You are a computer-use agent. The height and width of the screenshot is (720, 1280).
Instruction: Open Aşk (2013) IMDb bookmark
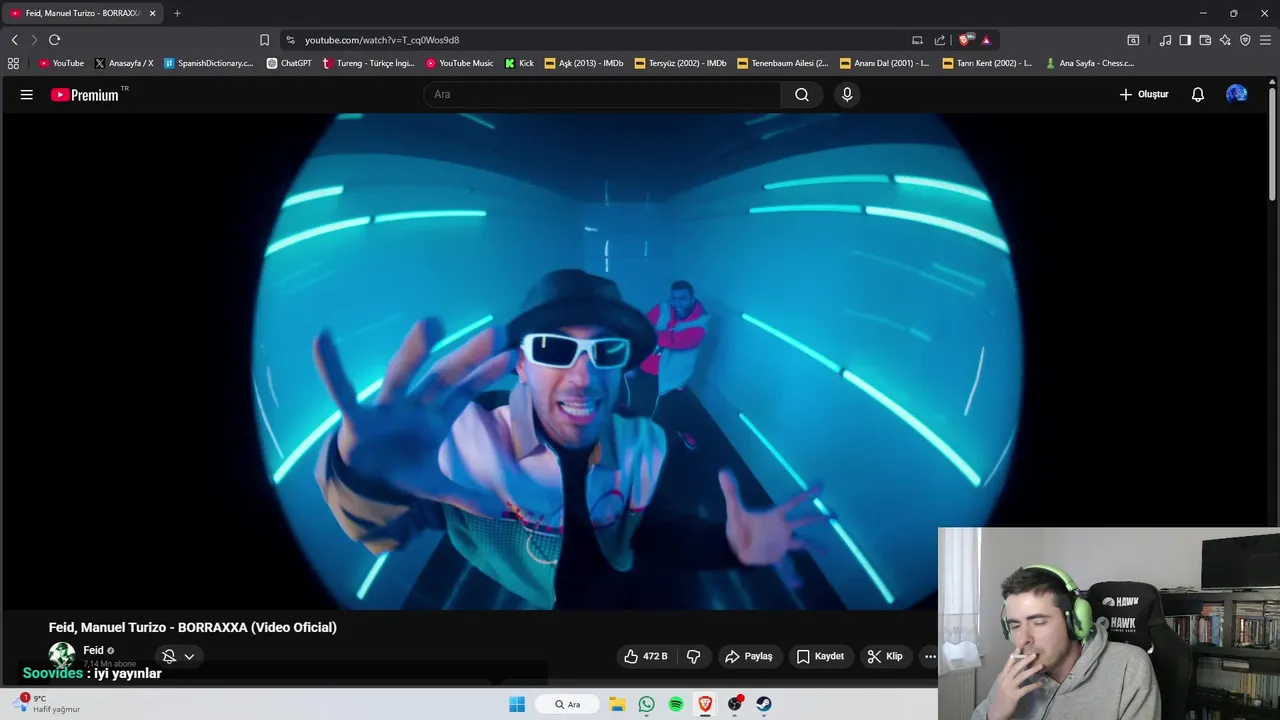click(x=584, y=63)
